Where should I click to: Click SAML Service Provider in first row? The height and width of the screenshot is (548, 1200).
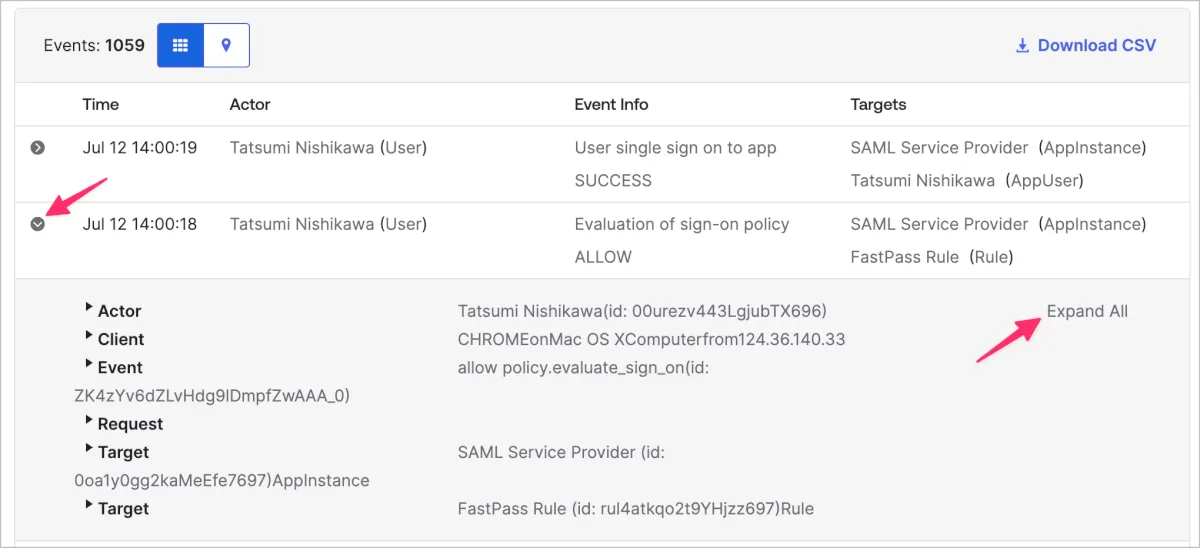939,148
